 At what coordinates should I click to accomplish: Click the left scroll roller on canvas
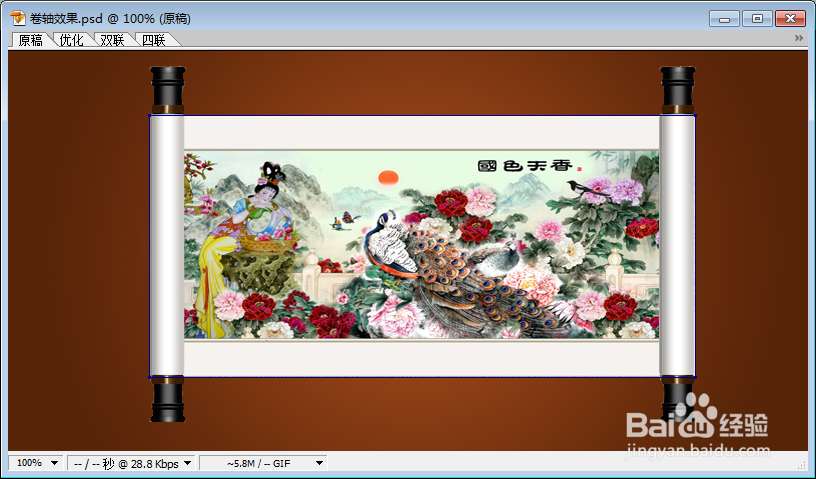168,244
